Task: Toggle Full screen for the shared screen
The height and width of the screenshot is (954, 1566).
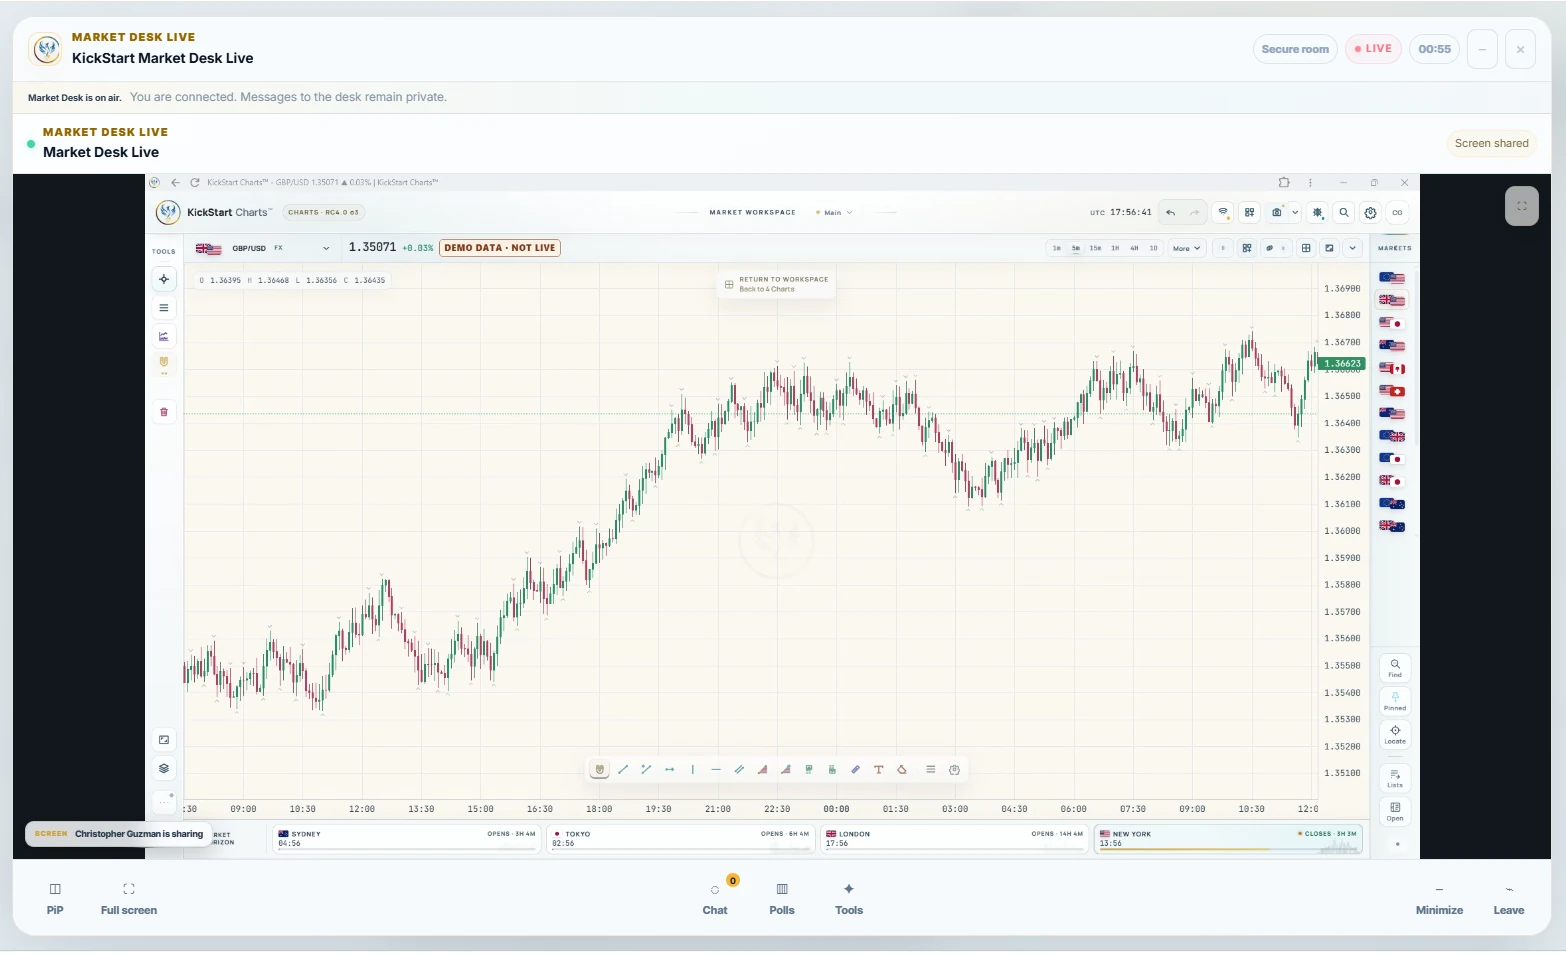Action: pyautogui.click(x=129, y=898)
